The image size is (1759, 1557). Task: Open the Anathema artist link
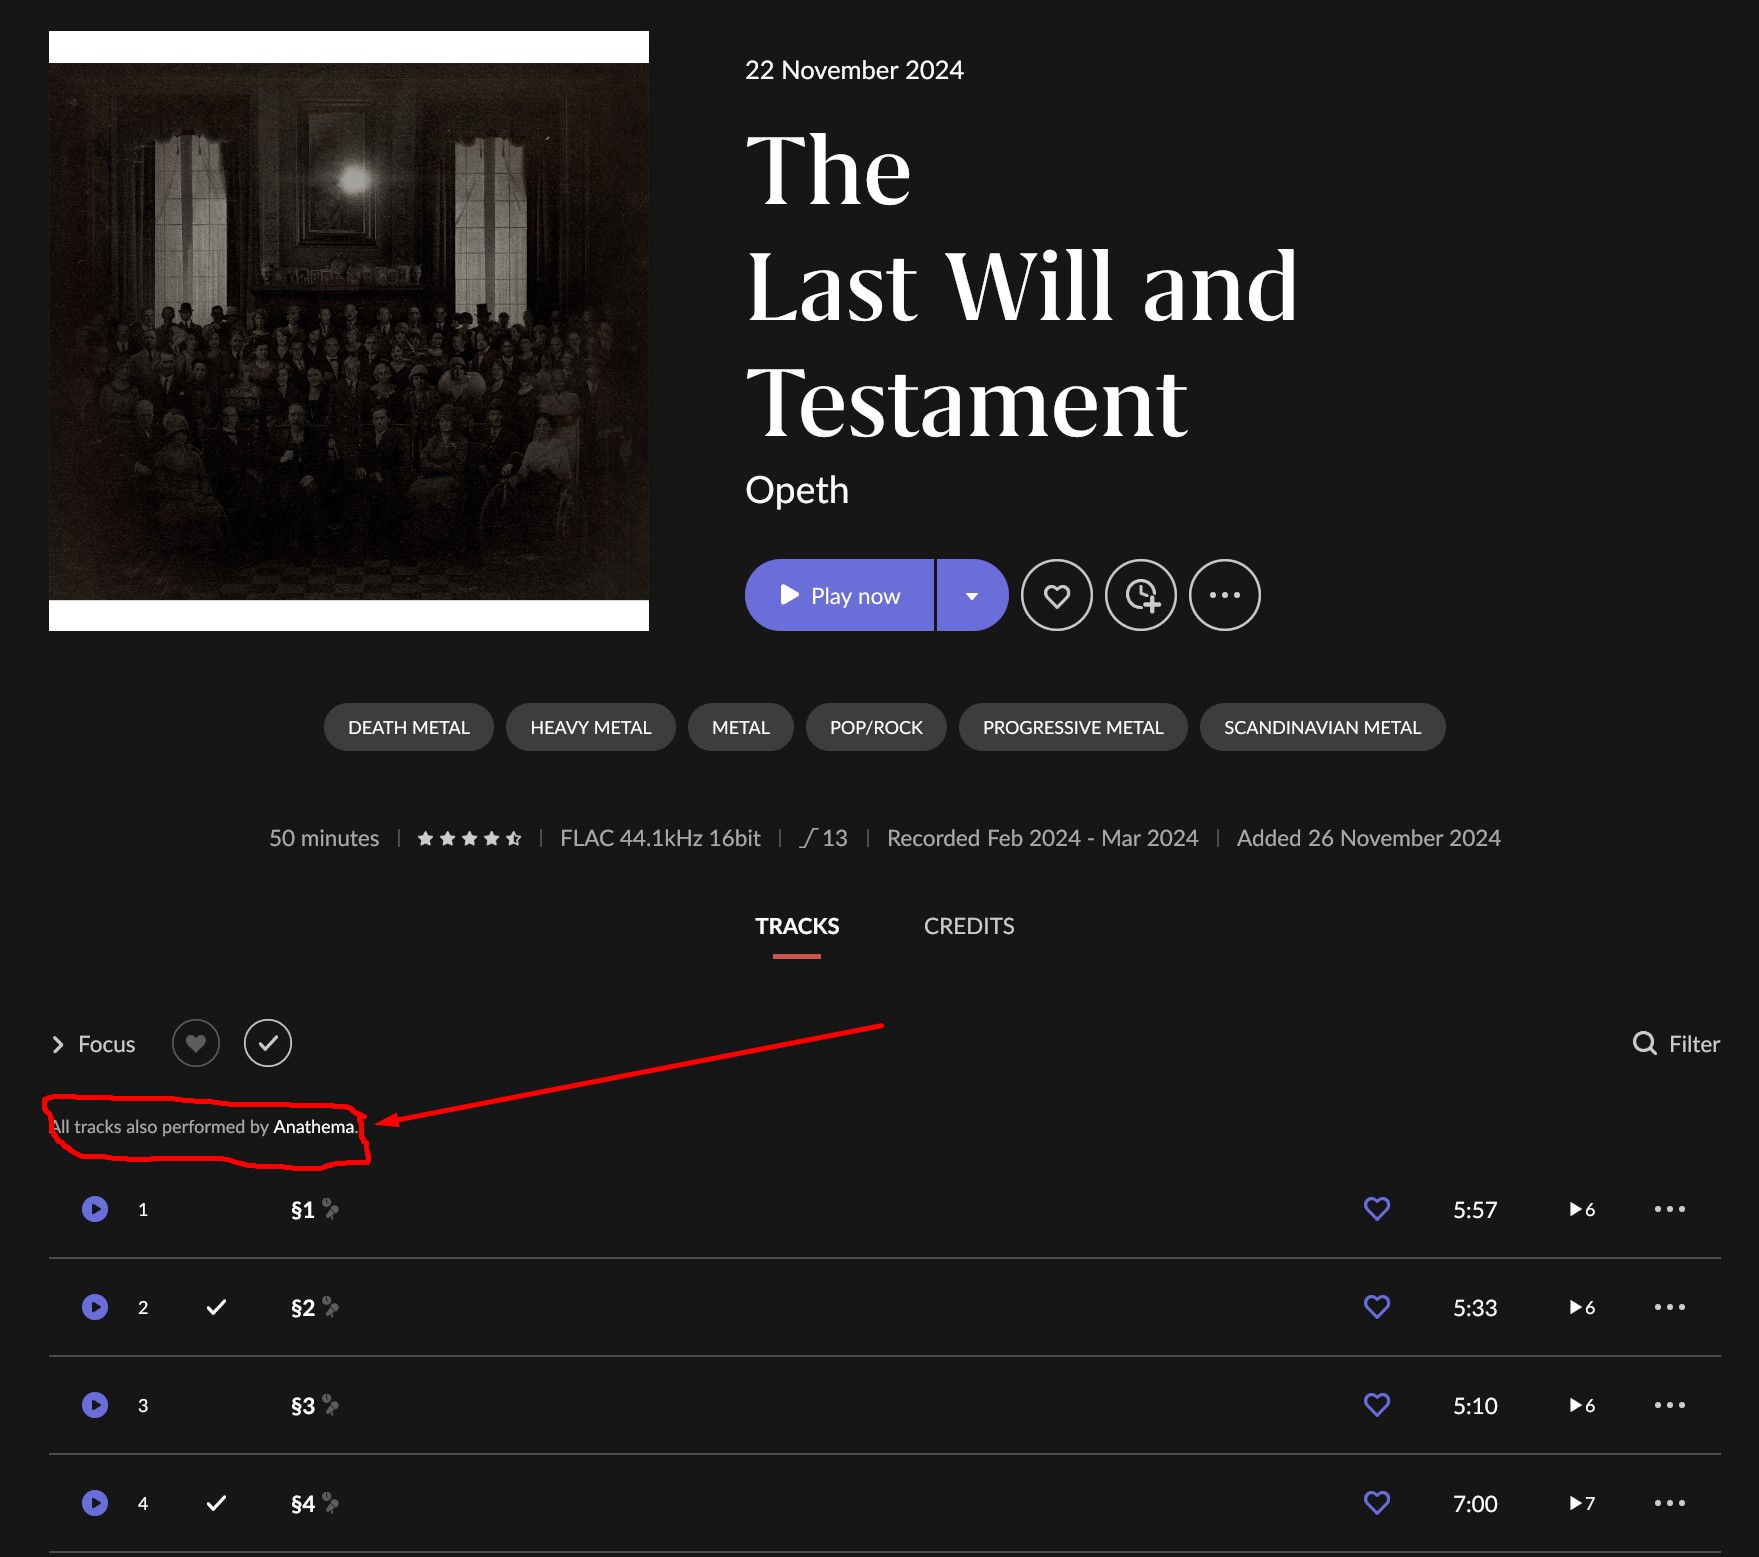click(314, 1127)
